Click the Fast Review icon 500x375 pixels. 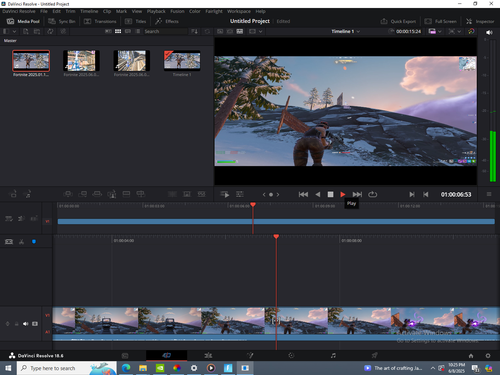click(225, 194)
